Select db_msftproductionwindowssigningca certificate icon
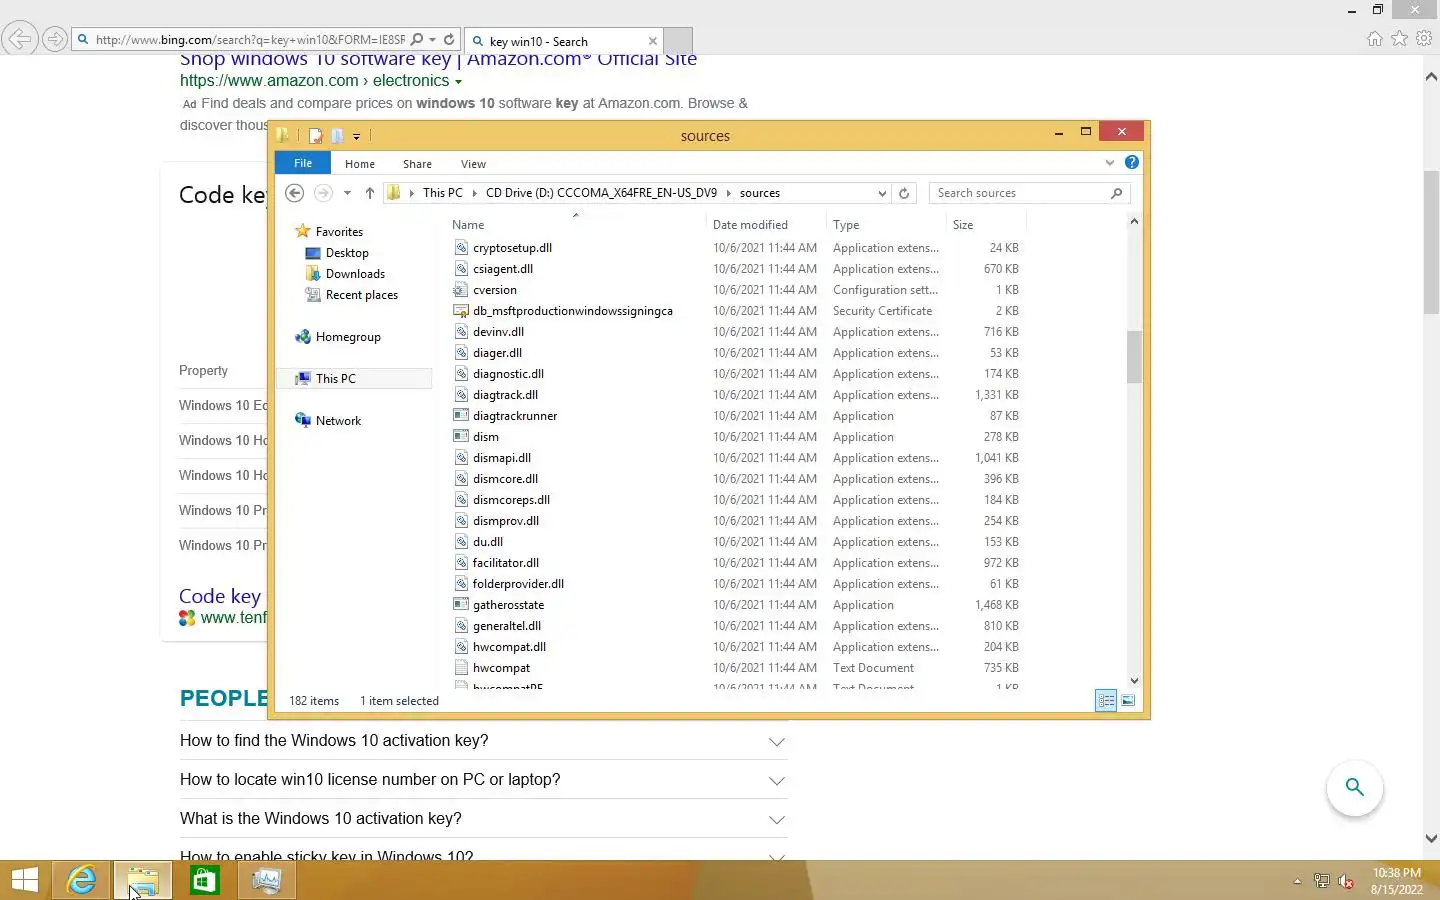Image resolution: width=1440 pixels, height=900 pixels. click(461, 310)
